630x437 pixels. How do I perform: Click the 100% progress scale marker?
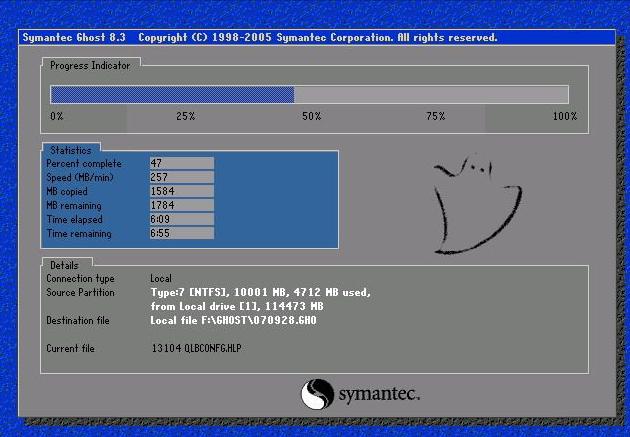(565, 117)
